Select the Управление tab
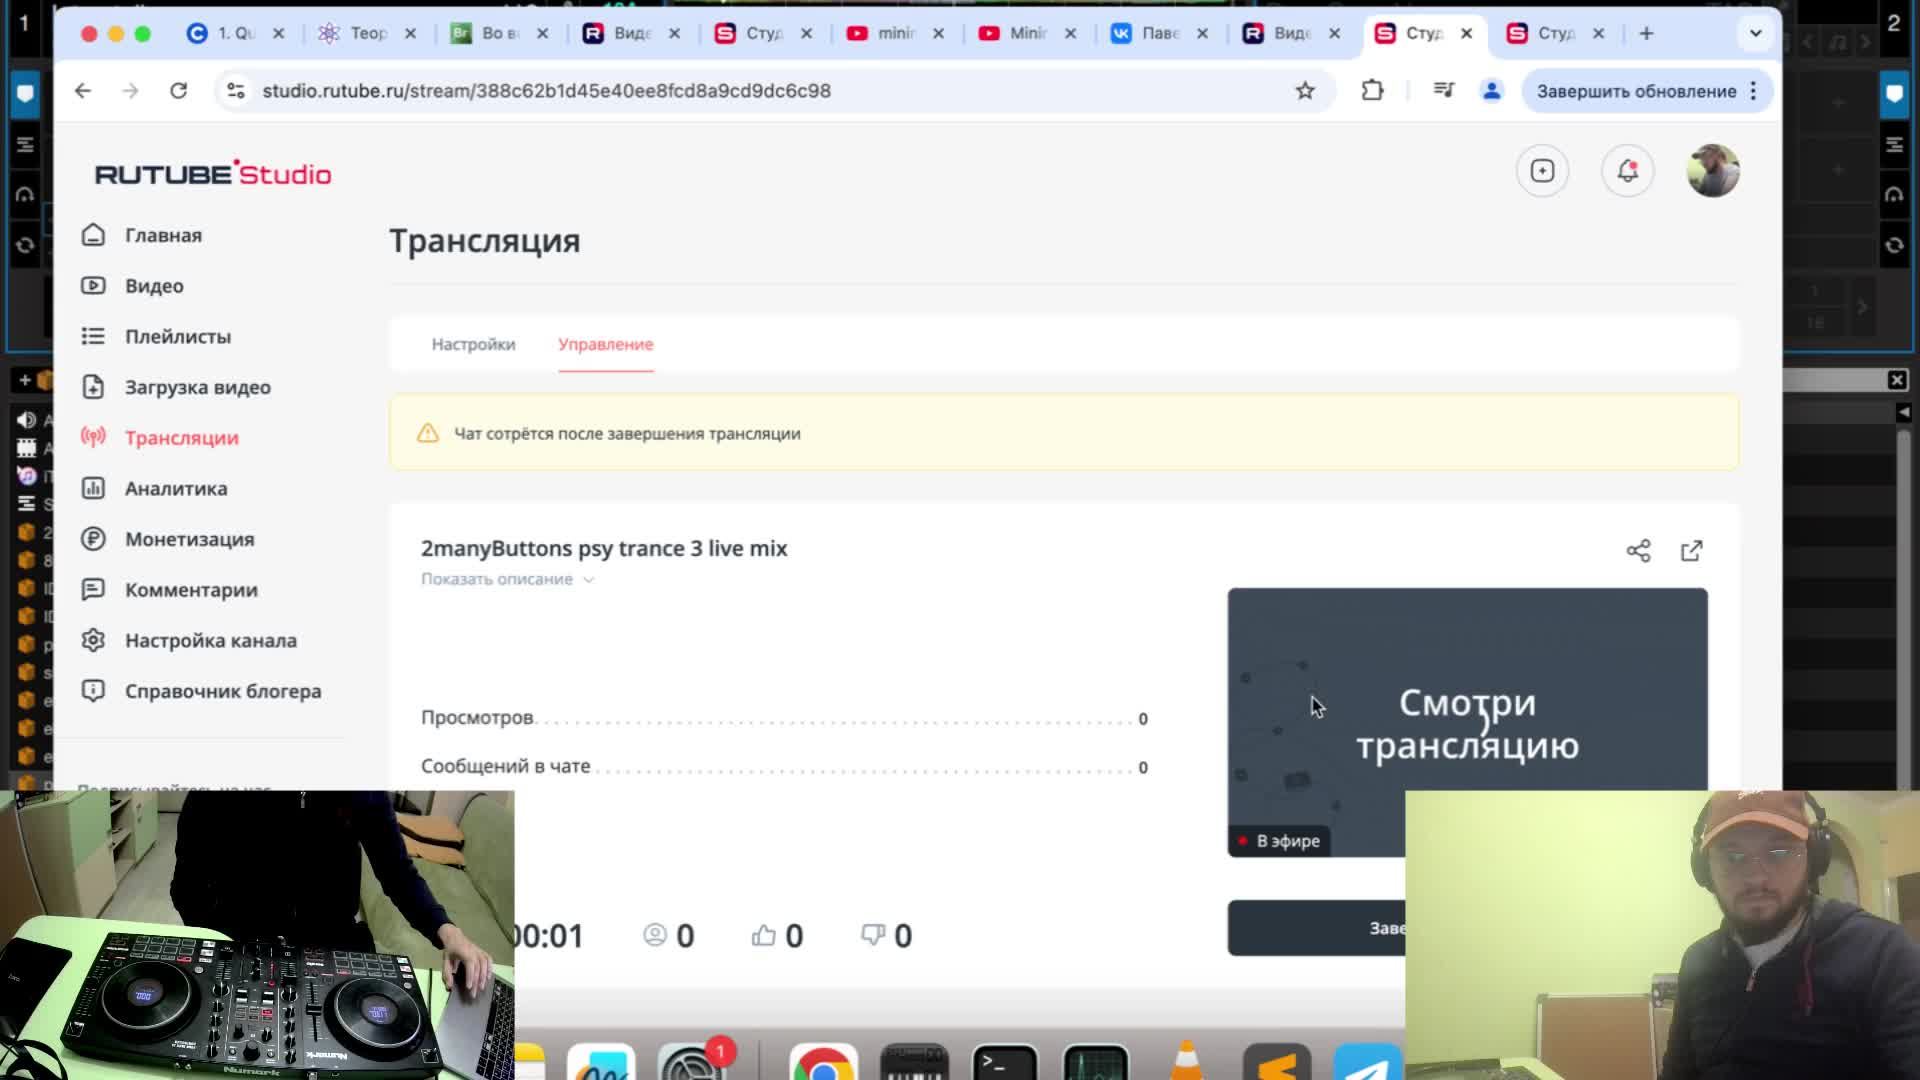 point(605,344)
